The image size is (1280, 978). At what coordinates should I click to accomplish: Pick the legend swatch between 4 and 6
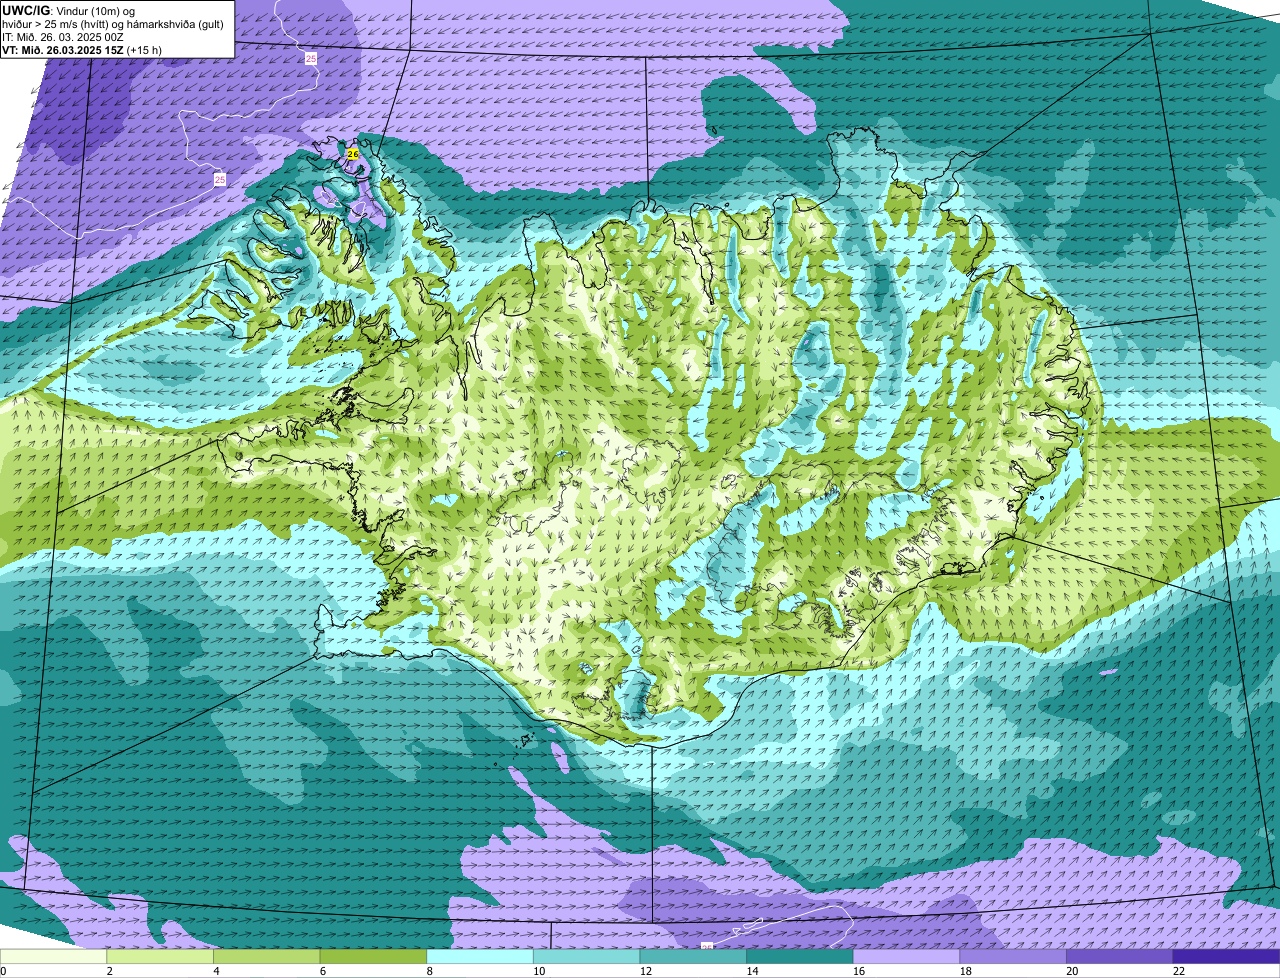click(267, 956)
